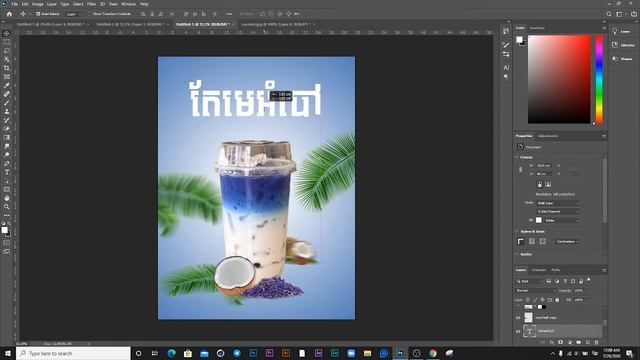Select the Zoom tool in the toolbox

click(x=7, y=207)
